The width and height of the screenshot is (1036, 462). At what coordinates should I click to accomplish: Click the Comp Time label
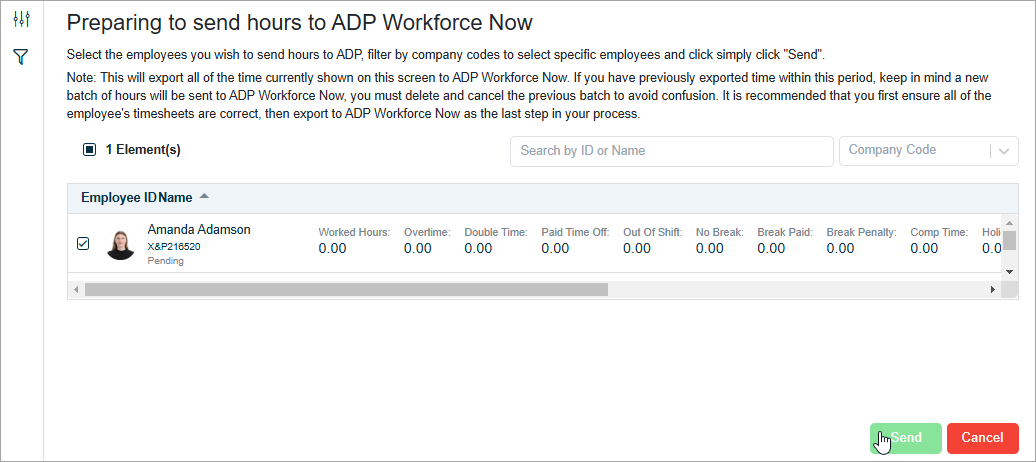click(939, 233)
